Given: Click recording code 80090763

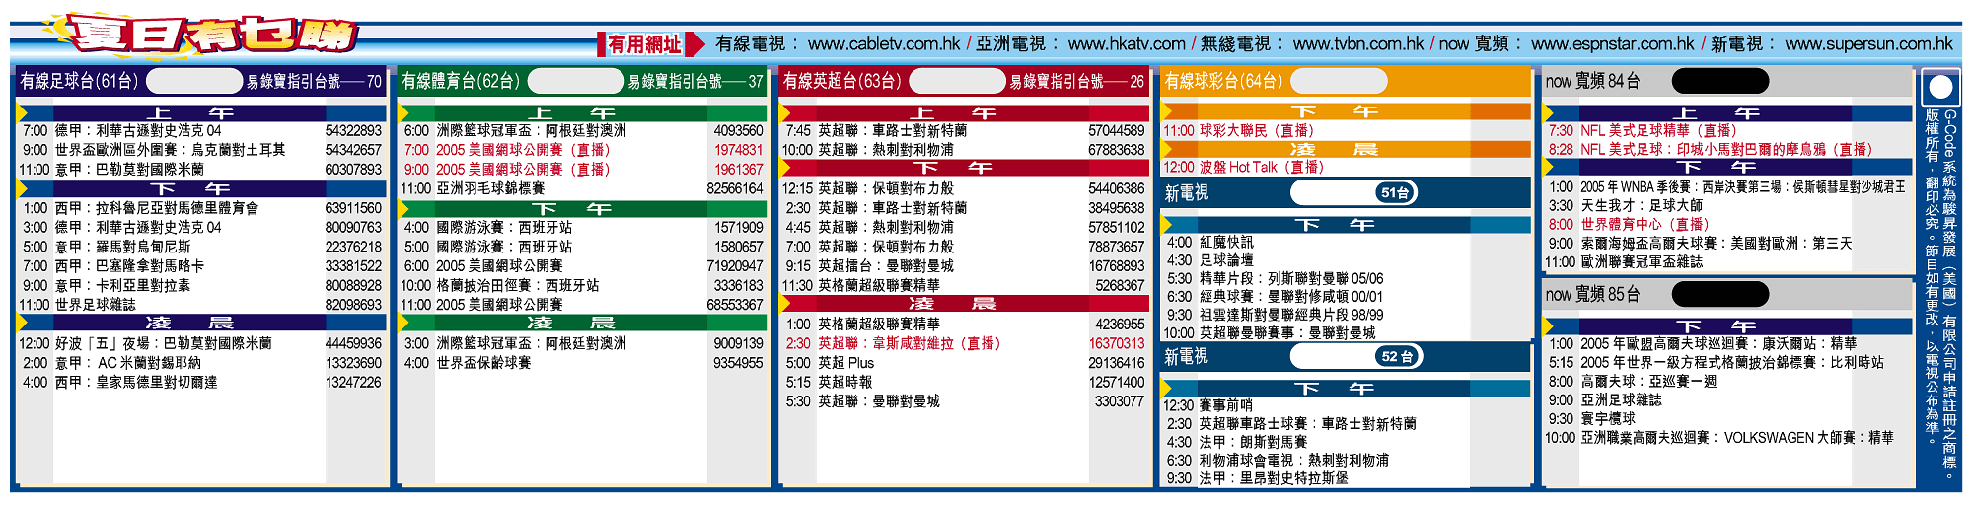Looking at the screenshot, I should (353, 228).
